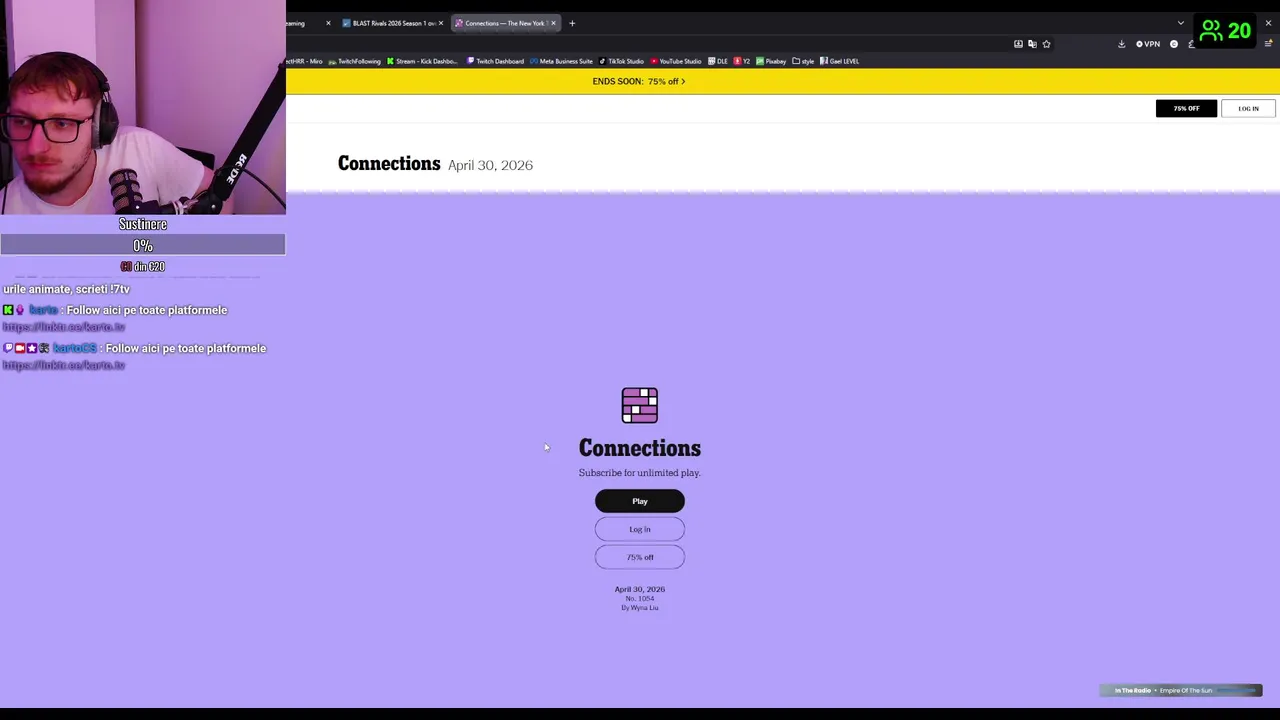Click the Connections purple grid logo

click(x=640, y=405)
